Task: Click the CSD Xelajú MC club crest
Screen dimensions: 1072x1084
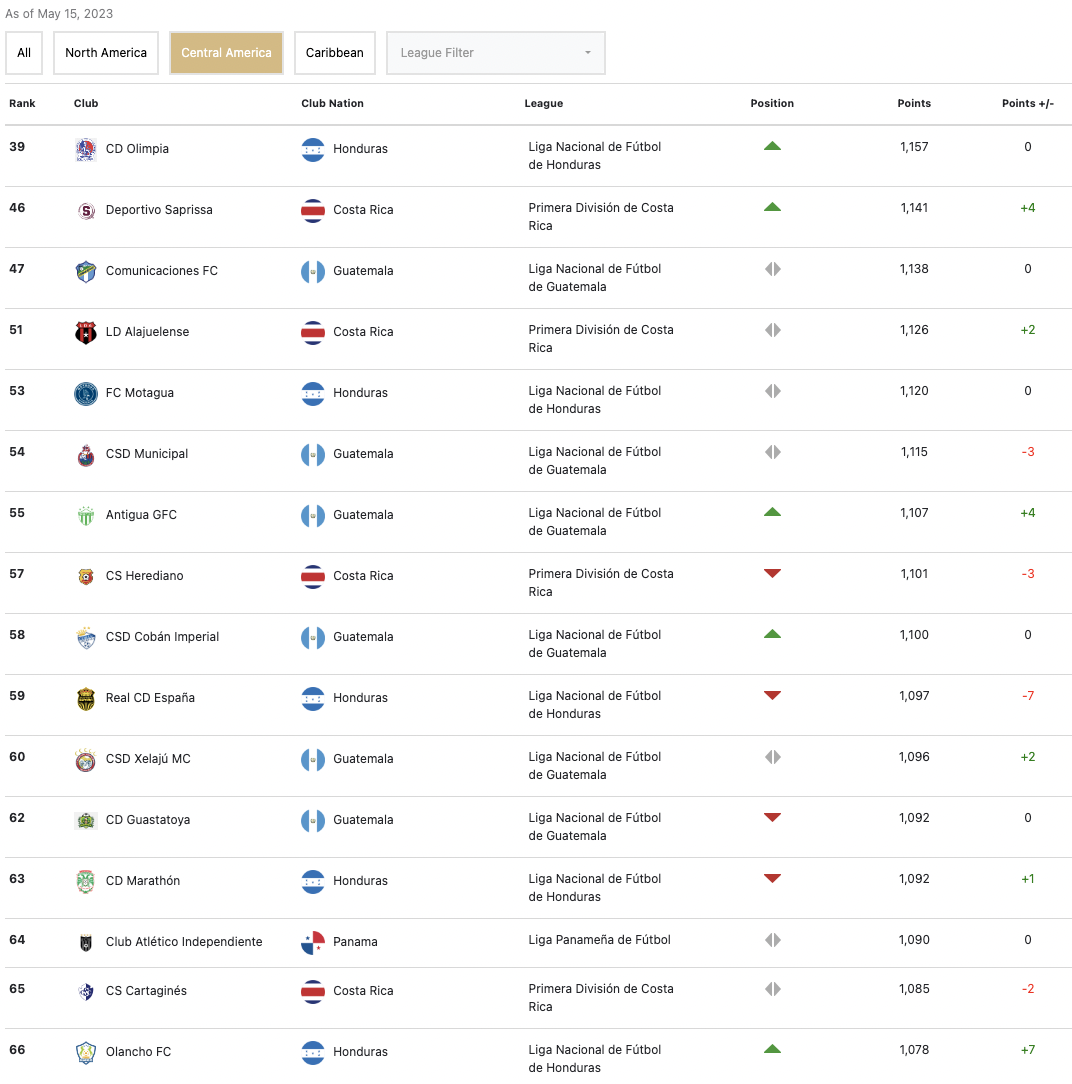Action: 86,759
